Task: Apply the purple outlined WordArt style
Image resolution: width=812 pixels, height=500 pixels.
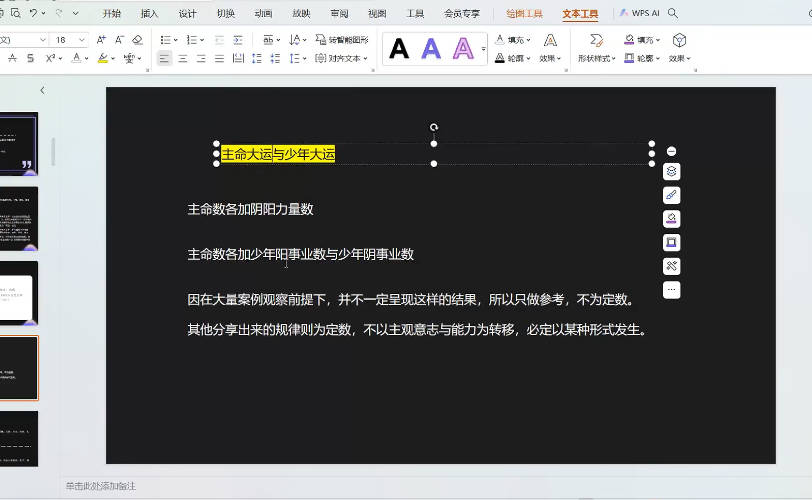Action: pyautogui.click(x=463, y=48)
